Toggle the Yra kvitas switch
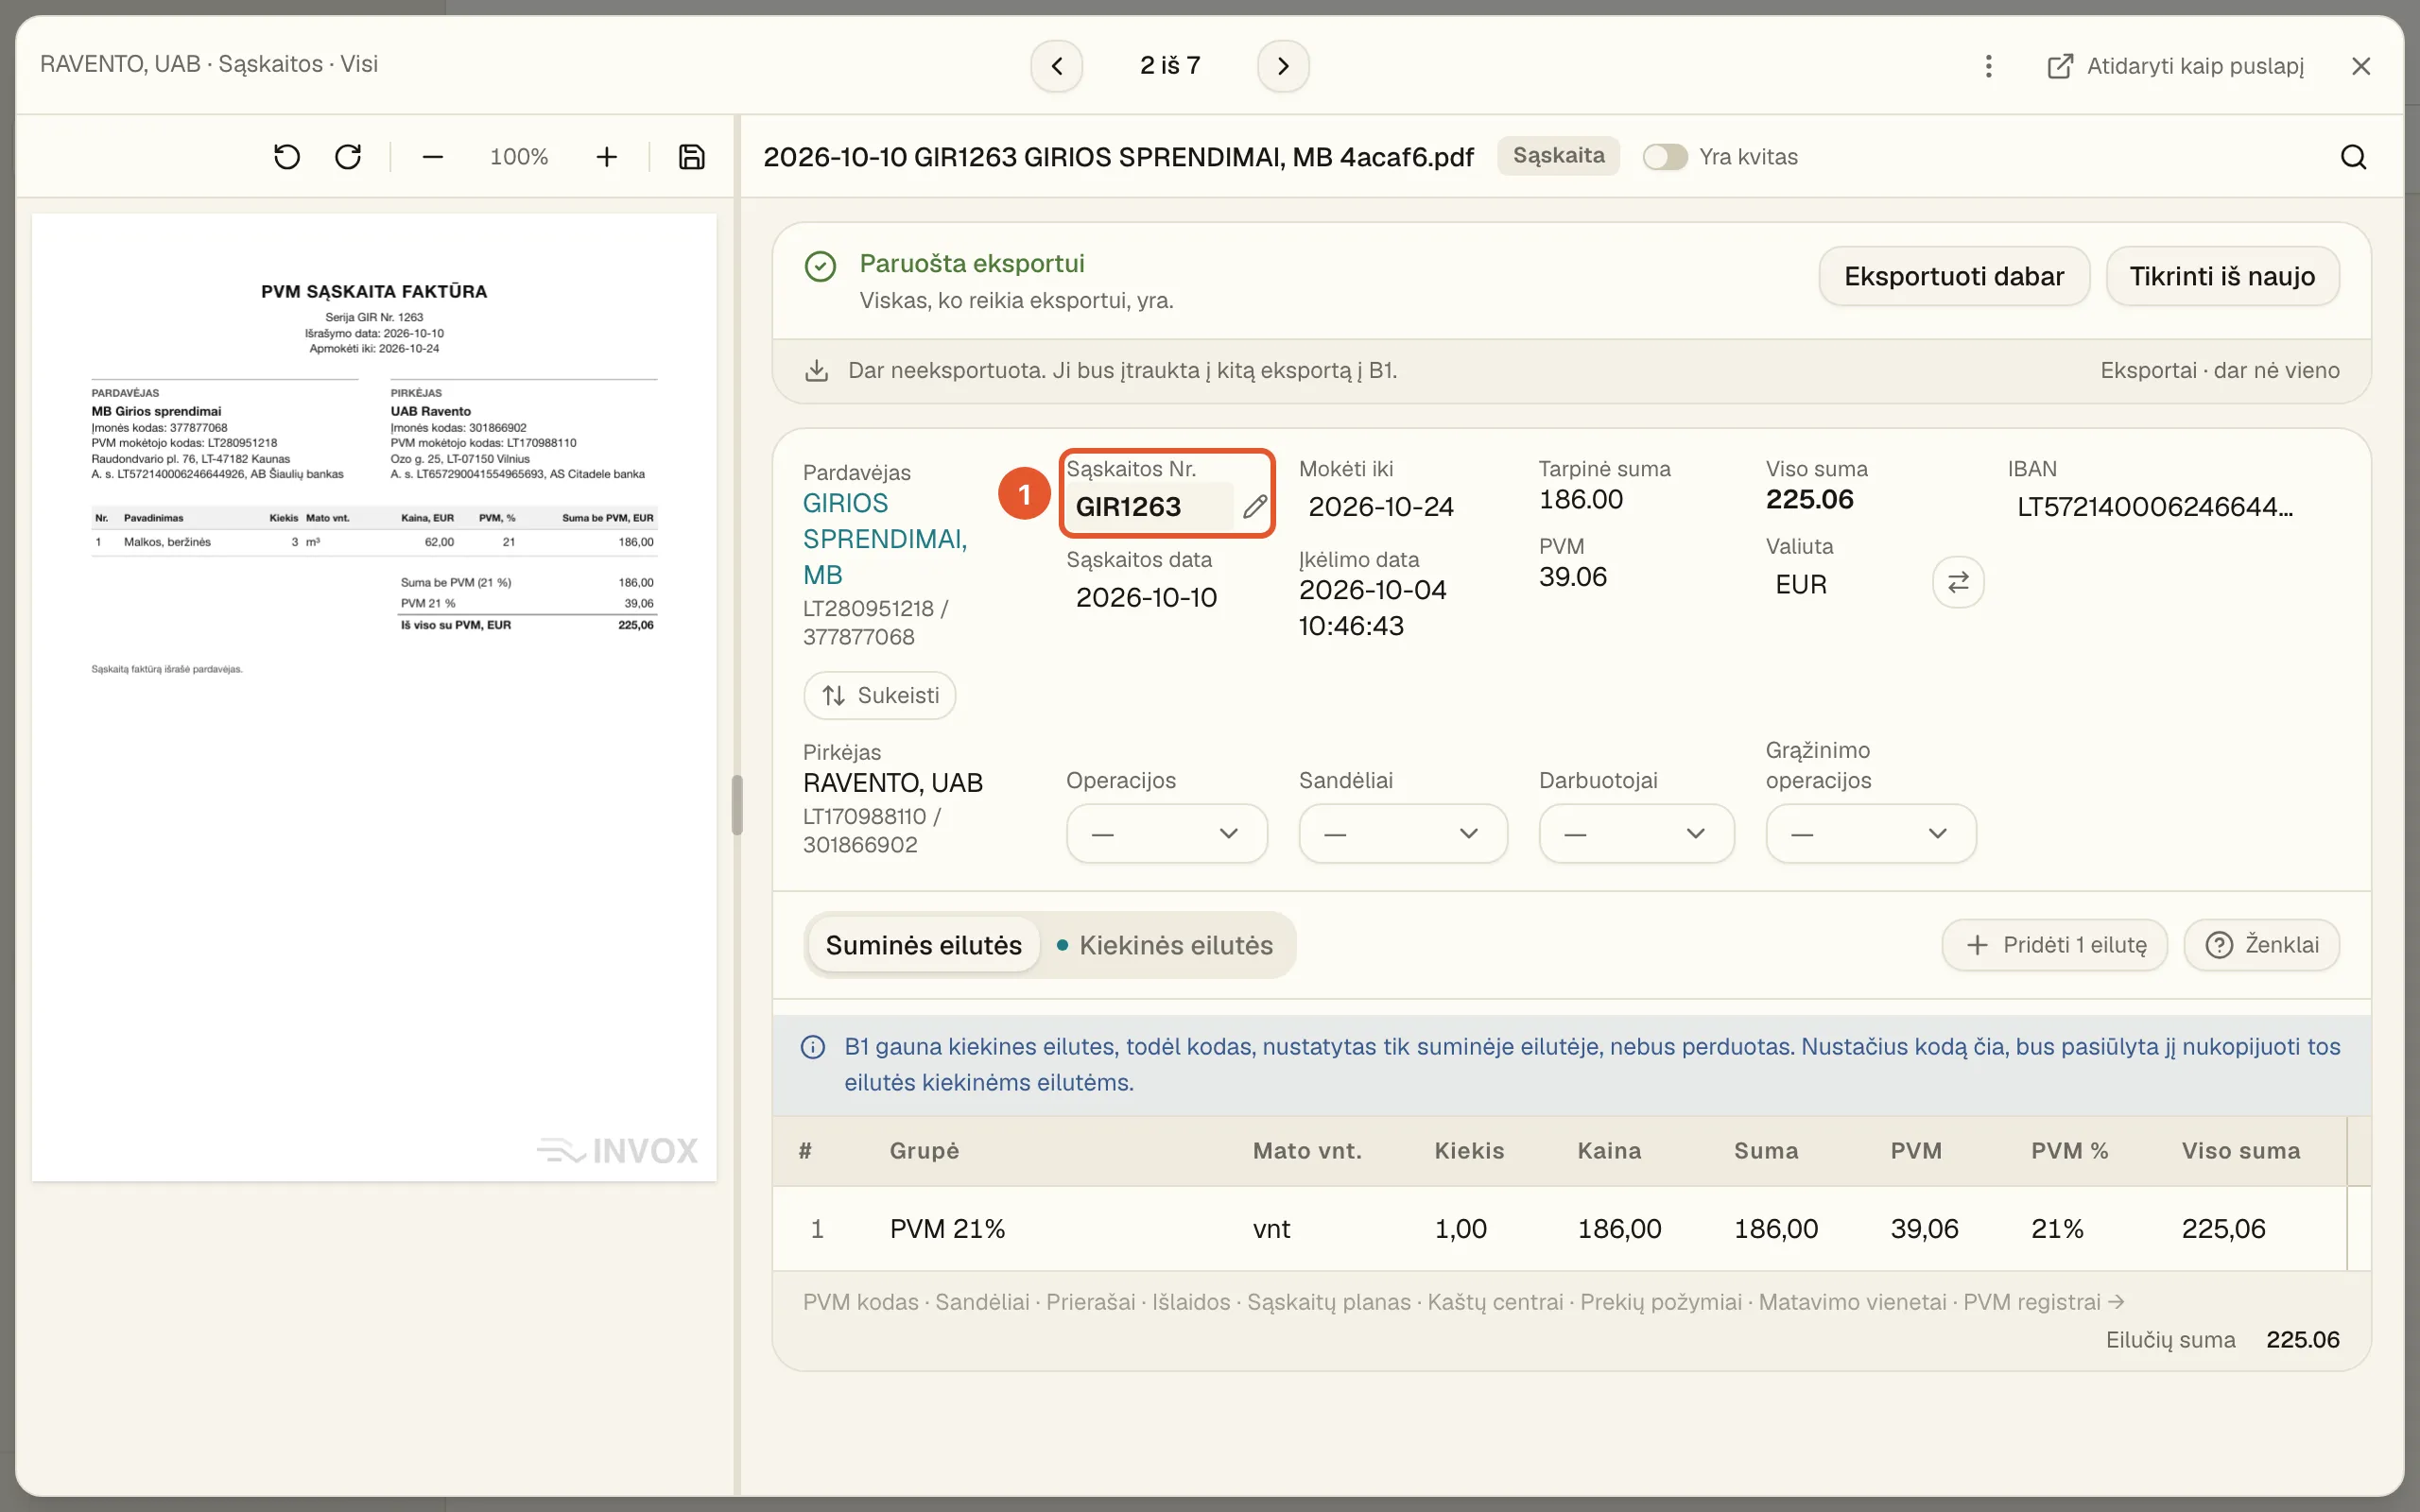This screenshot has height=1512, width=2420. click(1665, 157)
